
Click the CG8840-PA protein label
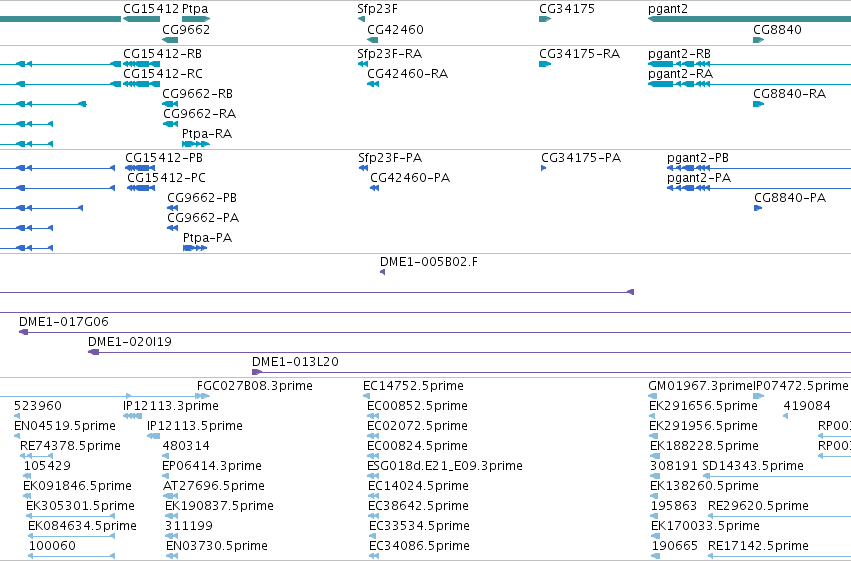point(790,198)
